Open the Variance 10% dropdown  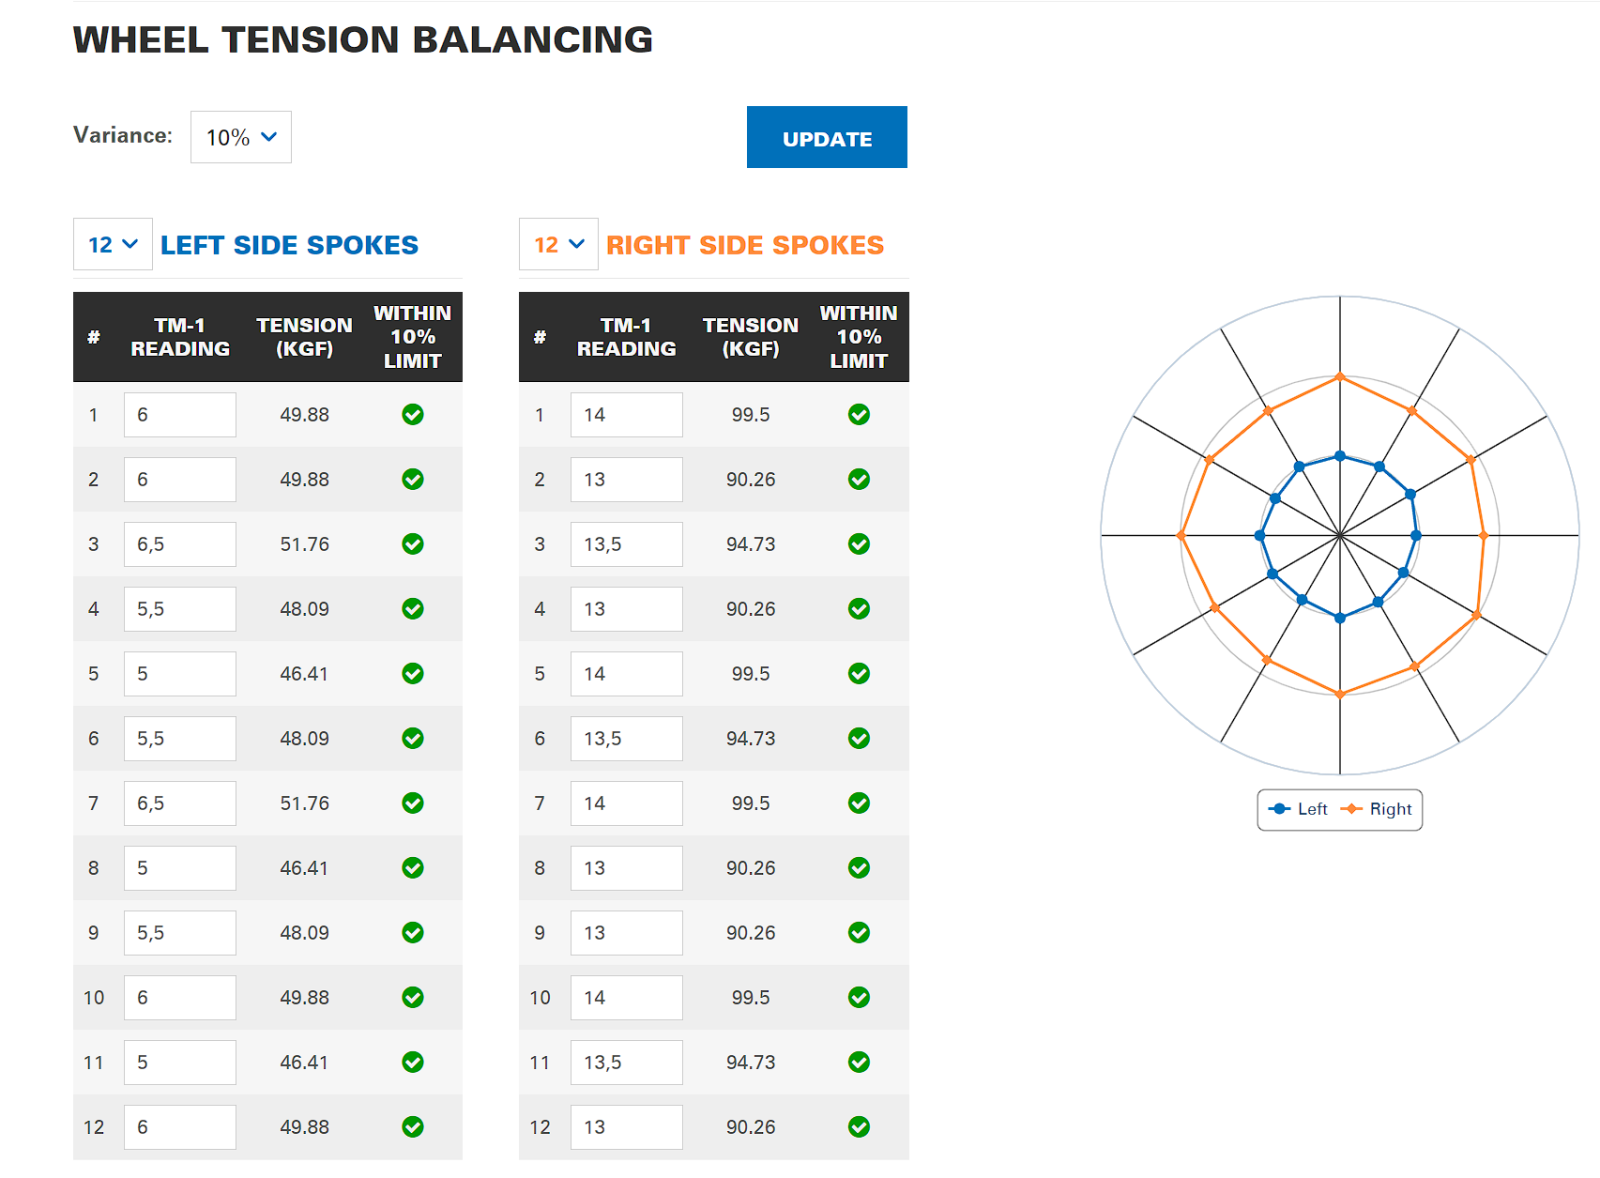pyautogui.click(x=241, y=137)
